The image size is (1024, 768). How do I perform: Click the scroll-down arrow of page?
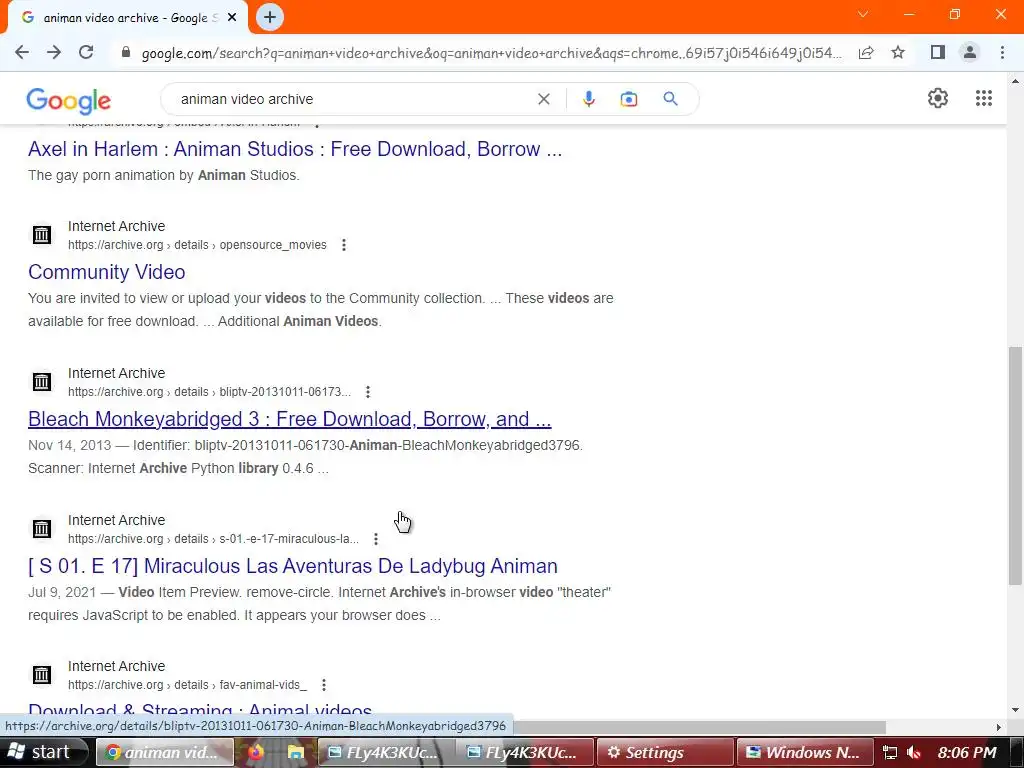point(1015,710)
